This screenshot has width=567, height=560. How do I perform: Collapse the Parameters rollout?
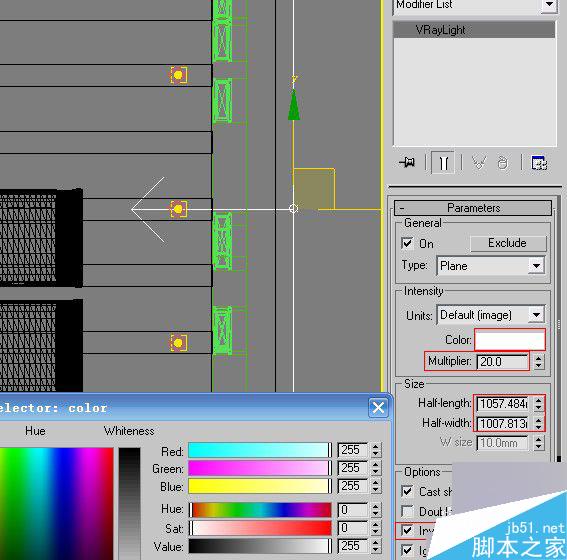pos(473,208)
